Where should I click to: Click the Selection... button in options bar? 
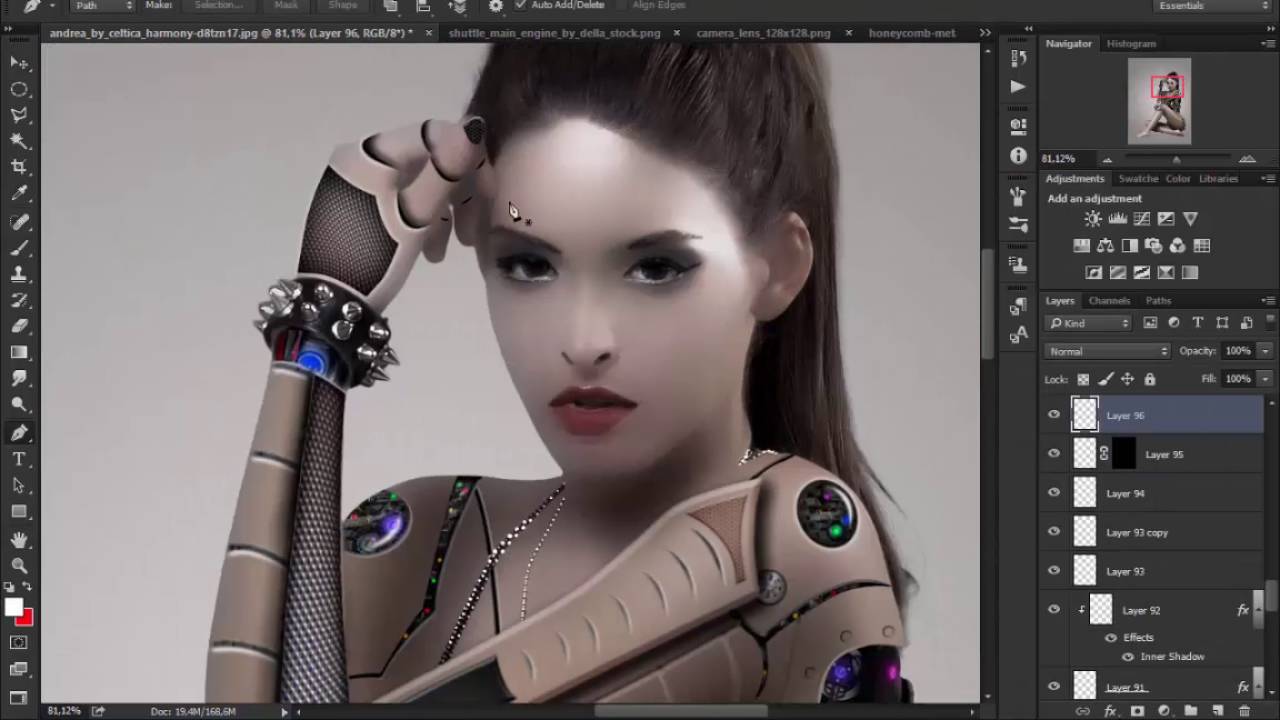(x=219, y=5)
